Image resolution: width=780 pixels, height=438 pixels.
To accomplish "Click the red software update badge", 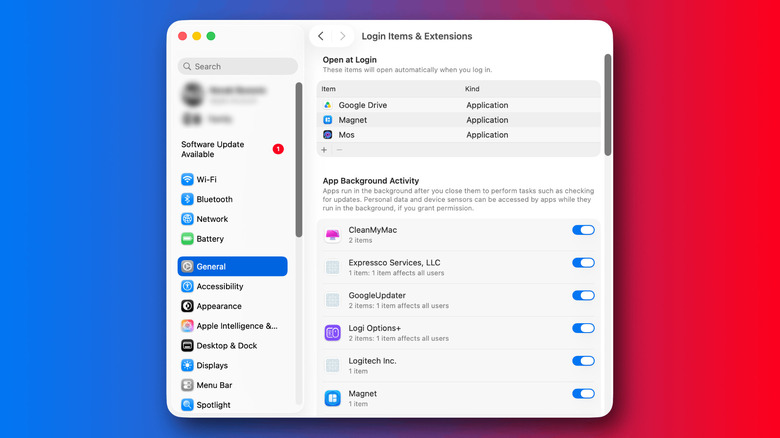I will (x=278, y=149).
